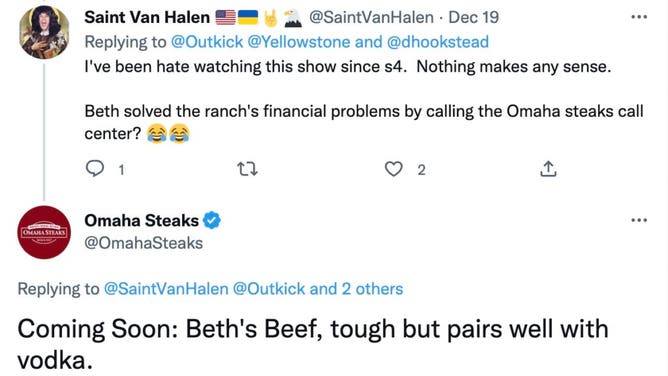
Task: Open more options on Saint Van Halen tweet
Action: point(639,17)
